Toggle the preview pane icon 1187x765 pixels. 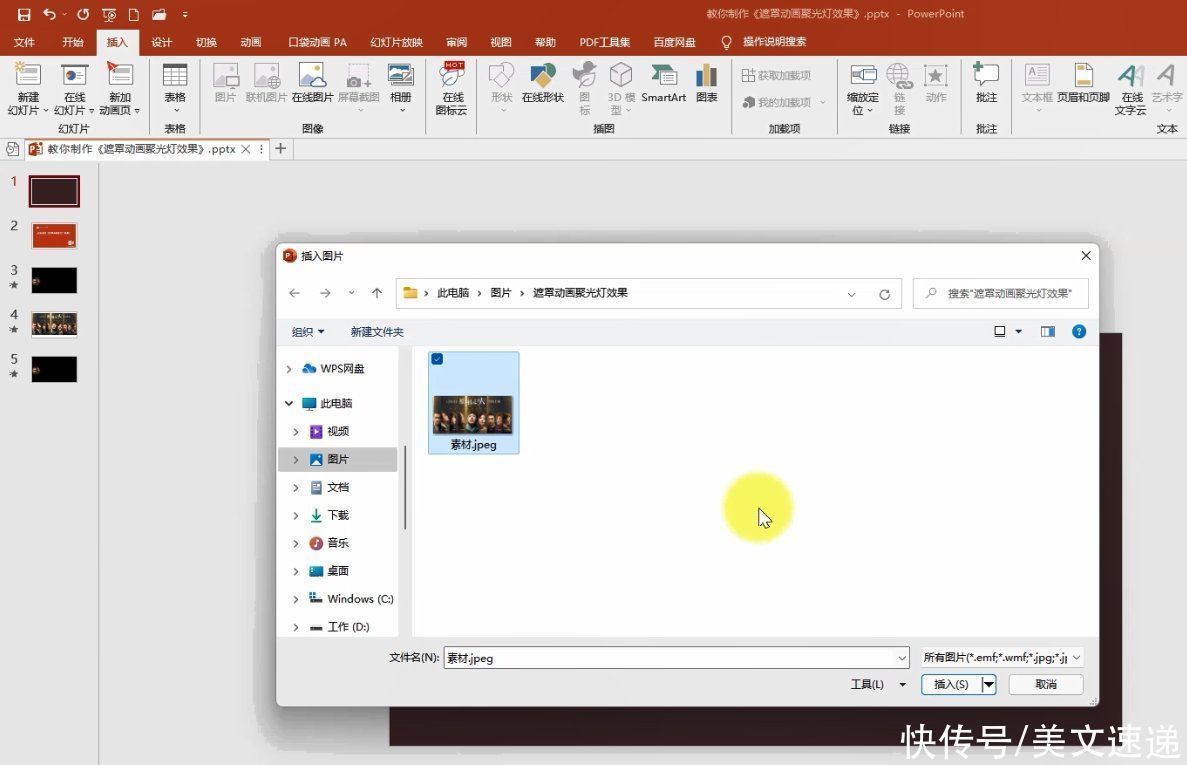click(1048, 331)
